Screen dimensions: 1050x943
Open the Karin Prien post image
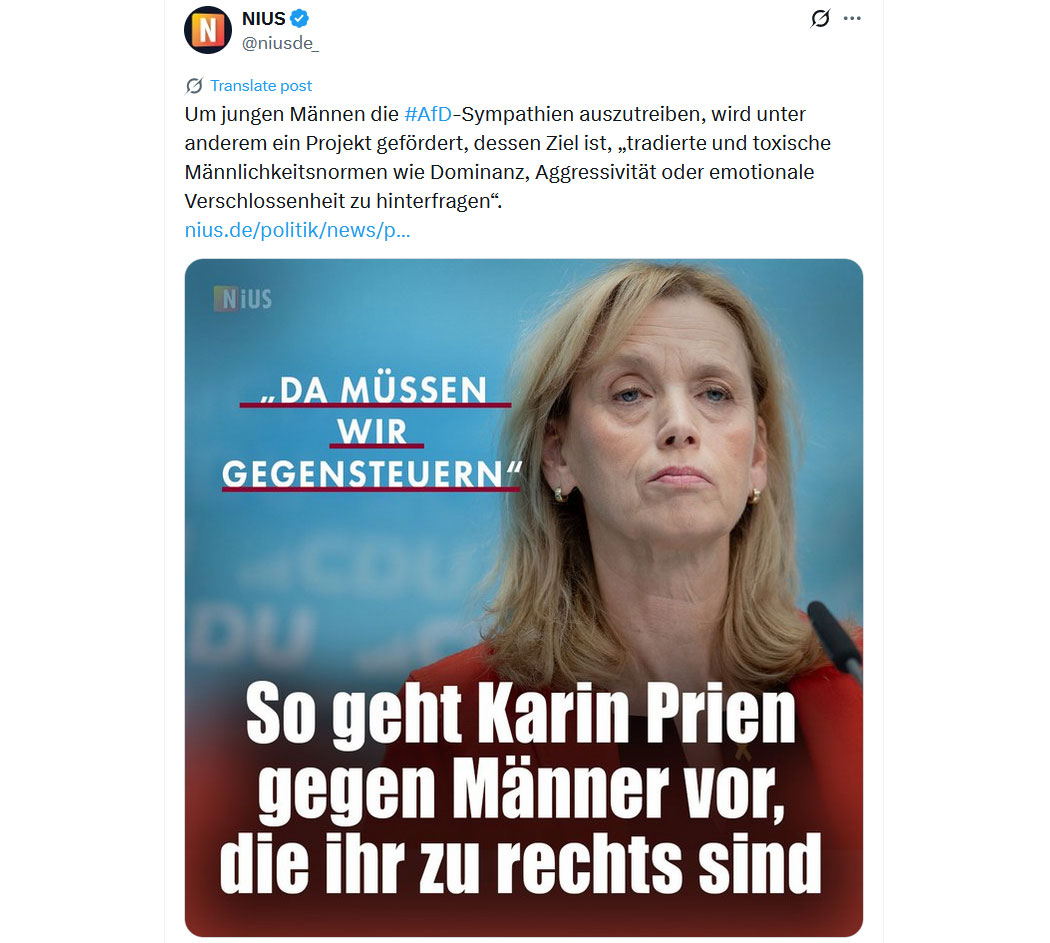524,597
